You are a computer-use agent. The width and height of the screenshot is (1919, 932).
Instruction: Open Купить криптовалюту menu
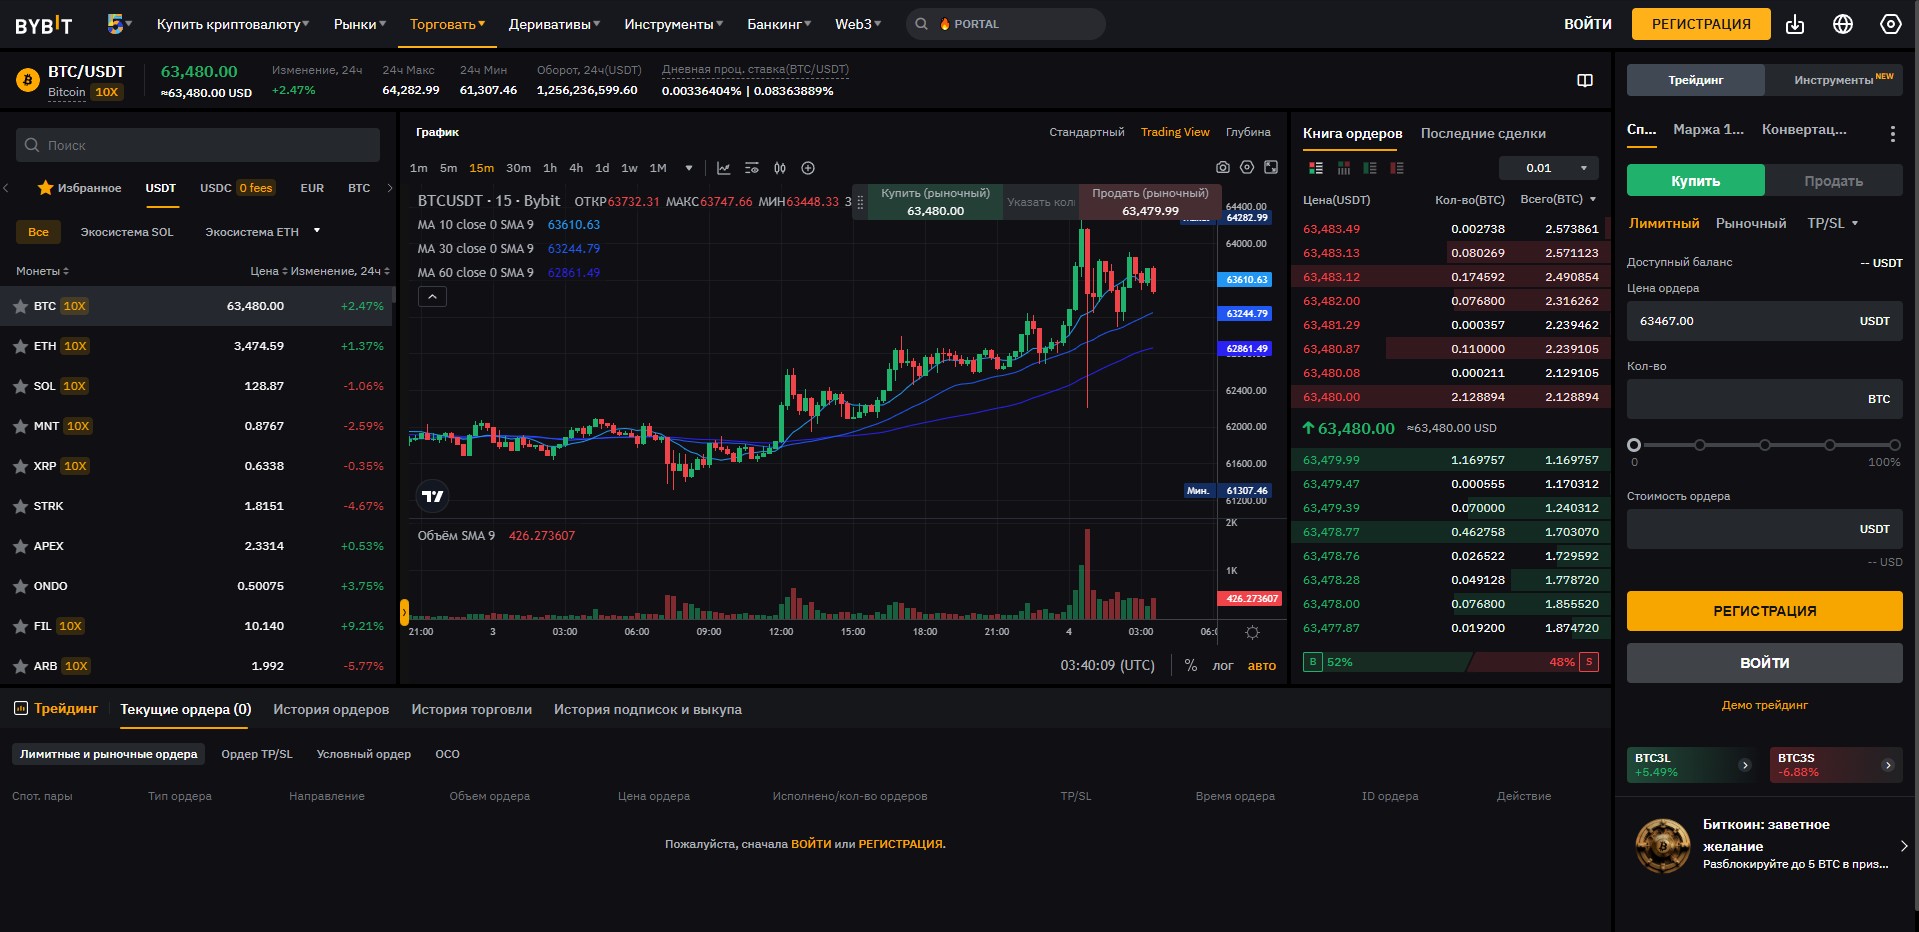[232, 24]
